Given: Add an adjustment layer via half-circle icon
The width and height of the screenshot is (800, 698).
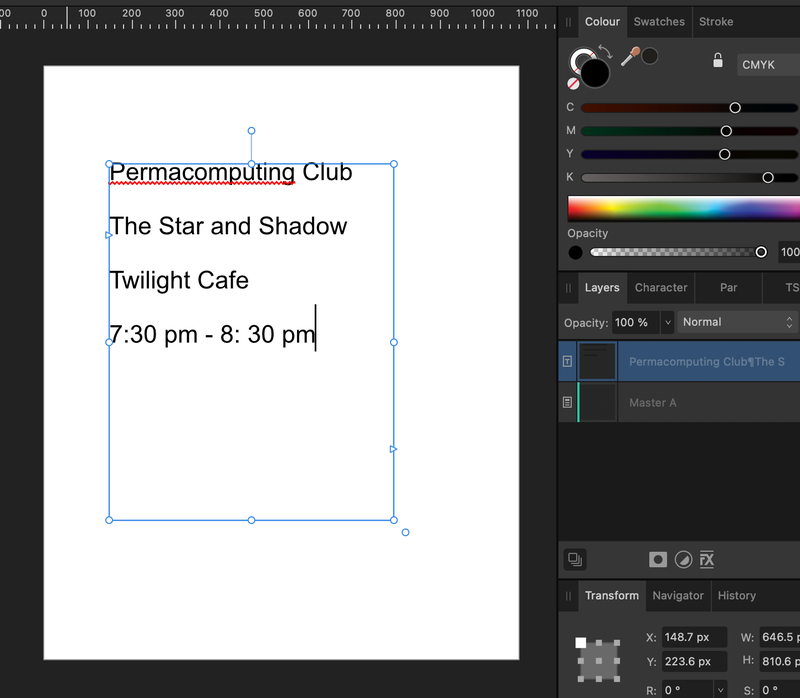Looking at the screenshot, I should point(683,560).
